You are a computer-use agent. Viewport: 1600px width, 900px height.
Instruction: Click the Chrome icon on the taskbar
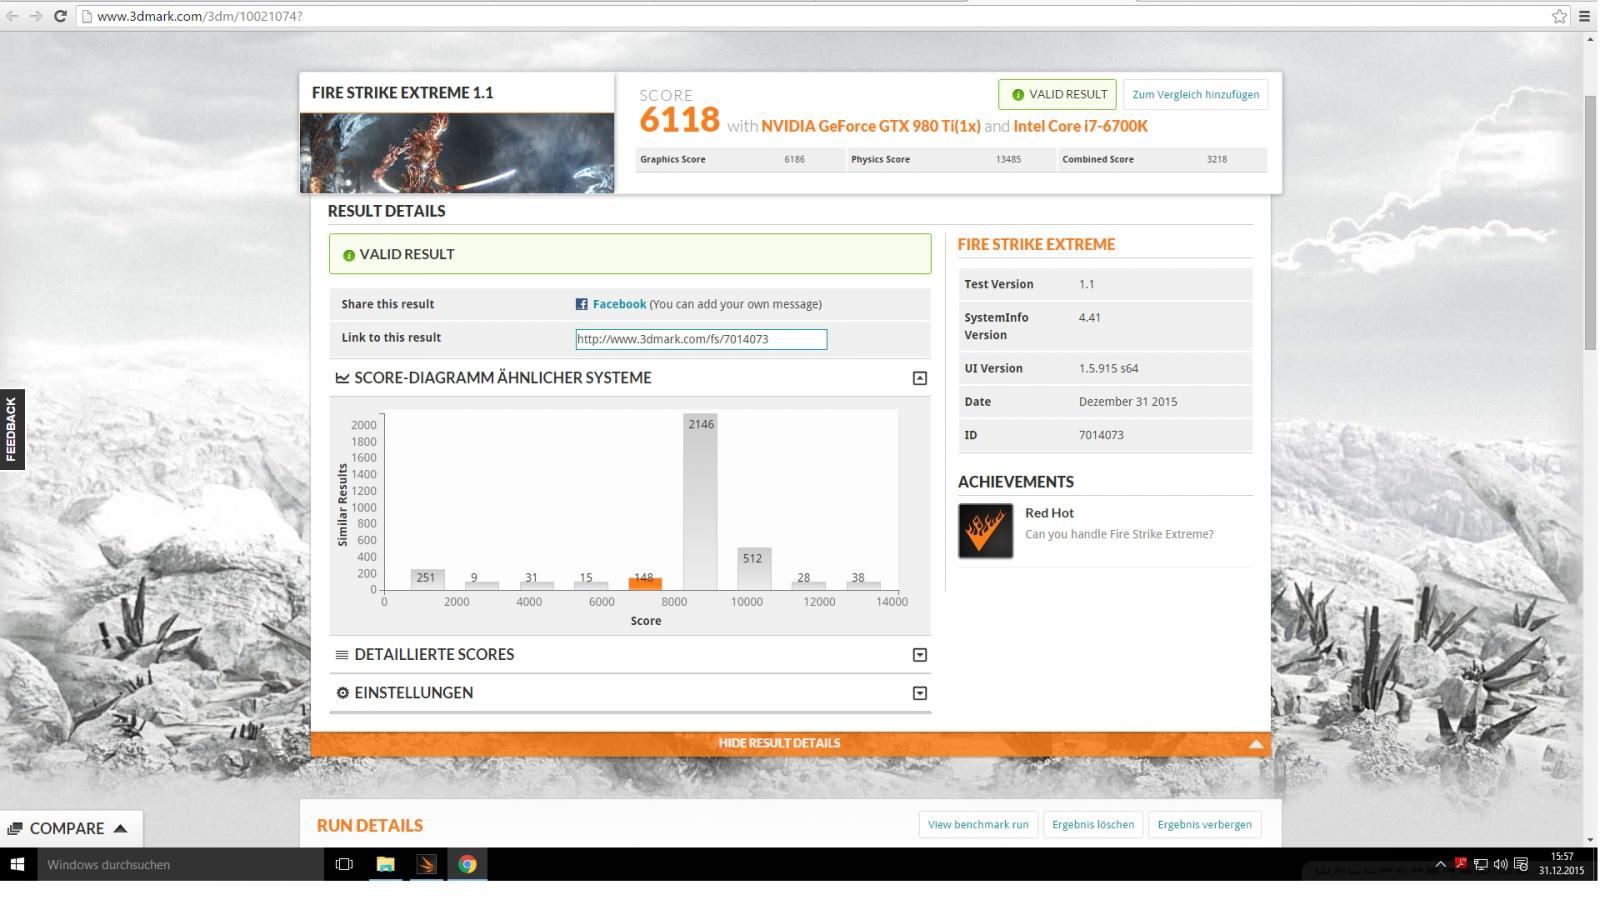point(467,864)
